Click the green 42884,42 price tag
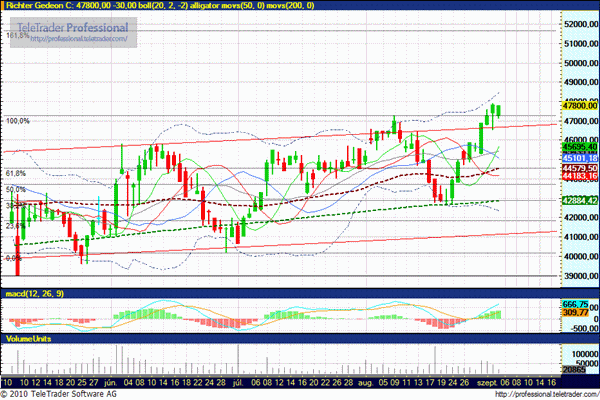Image resolution: width=600 pixels, height=400 pixels. [579, 201]
